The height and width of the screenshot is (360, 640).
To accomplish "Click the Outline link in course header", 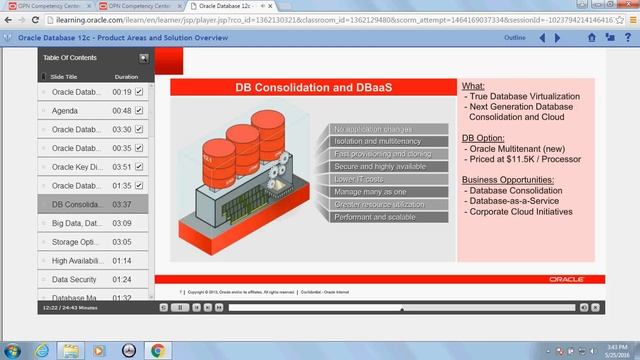I will (515, 38).
